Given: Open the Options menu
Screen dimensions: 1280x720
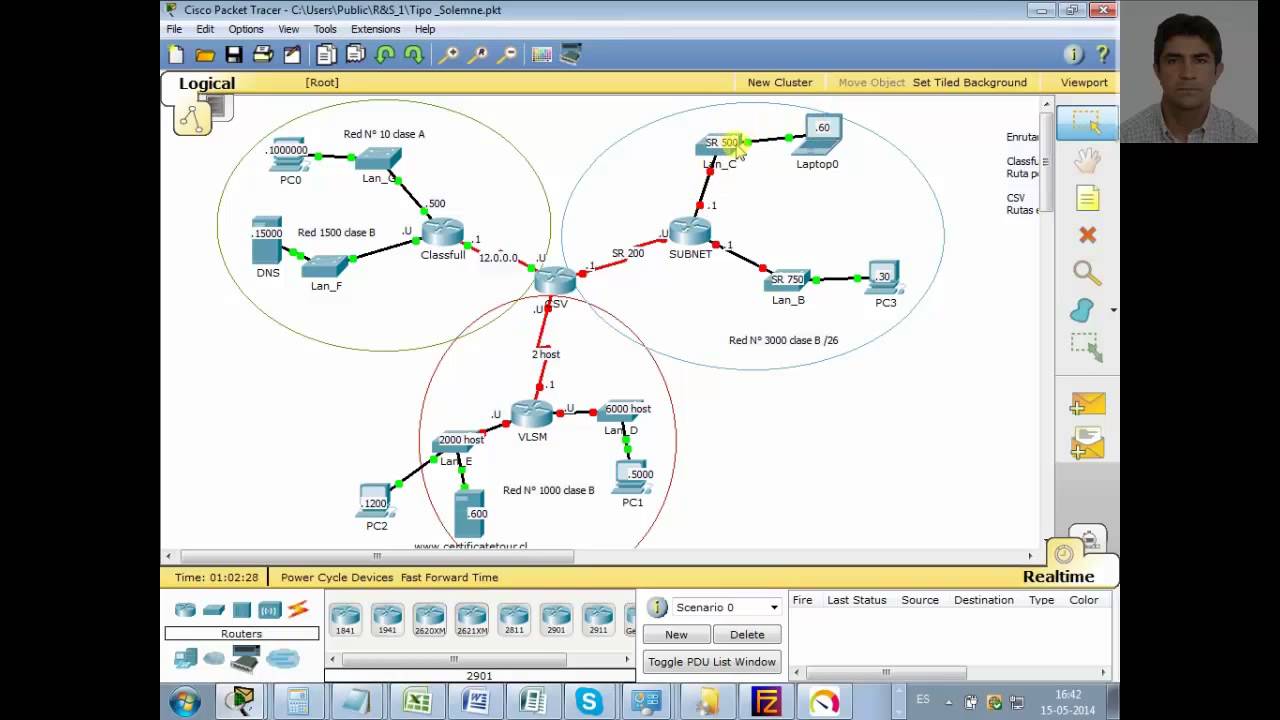Looking at the screenshot, I should pos(246,29).
